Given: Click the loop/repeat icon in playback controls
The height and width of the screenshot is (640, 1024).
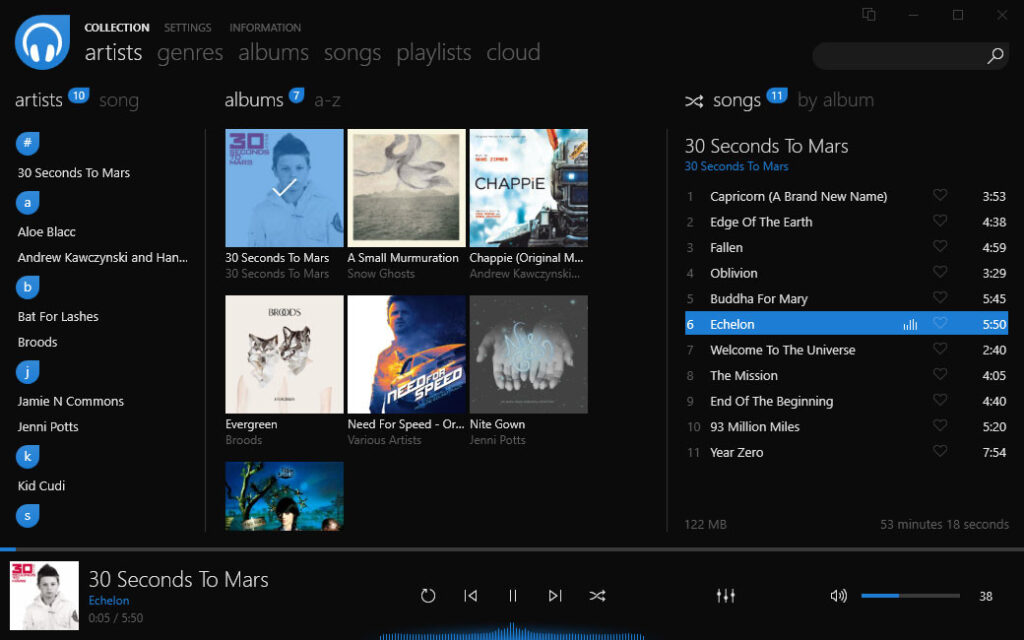Looking at the screenshot, I should [428, 595].
